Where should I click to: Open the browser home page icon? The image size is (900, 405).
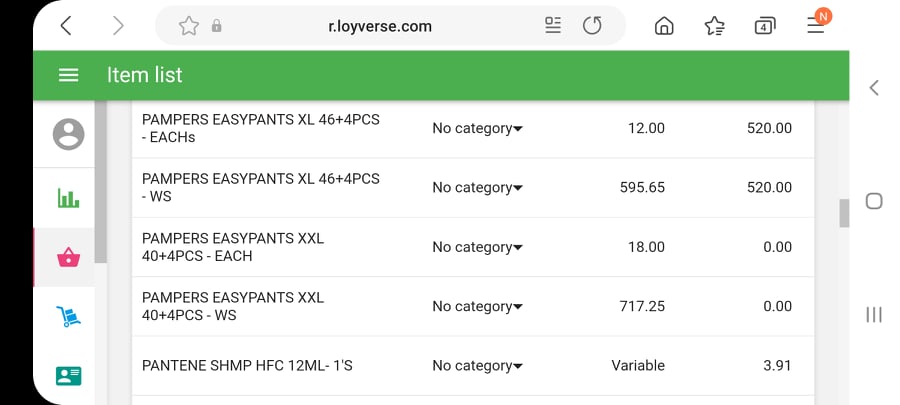coord(664,26)
